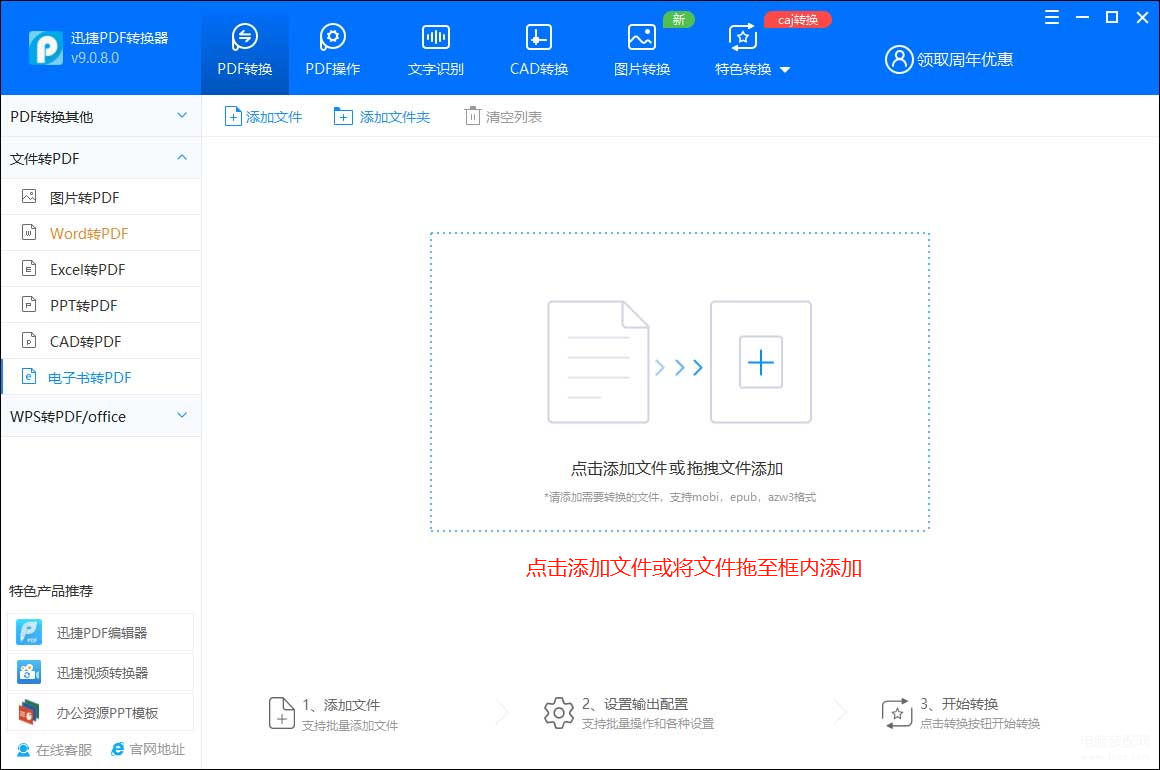Click the plus box to add files

click(x=761, y=362)
